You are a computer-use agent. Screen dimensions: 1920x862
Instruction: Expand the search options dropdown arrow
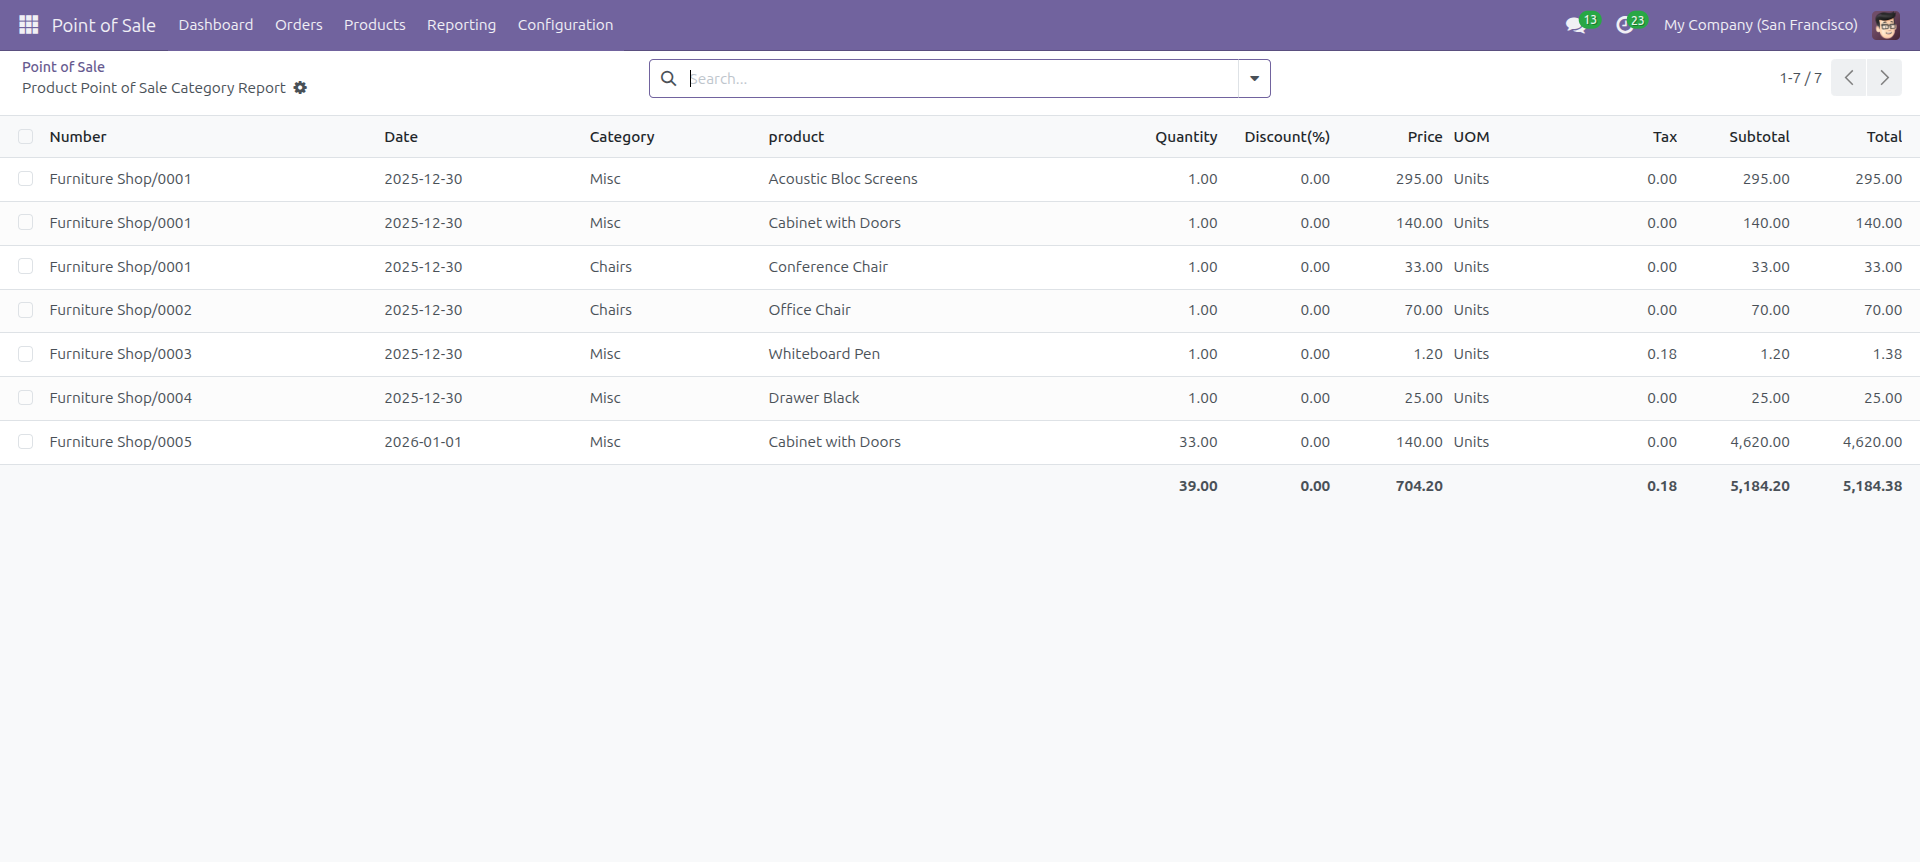pos(1254,78)
